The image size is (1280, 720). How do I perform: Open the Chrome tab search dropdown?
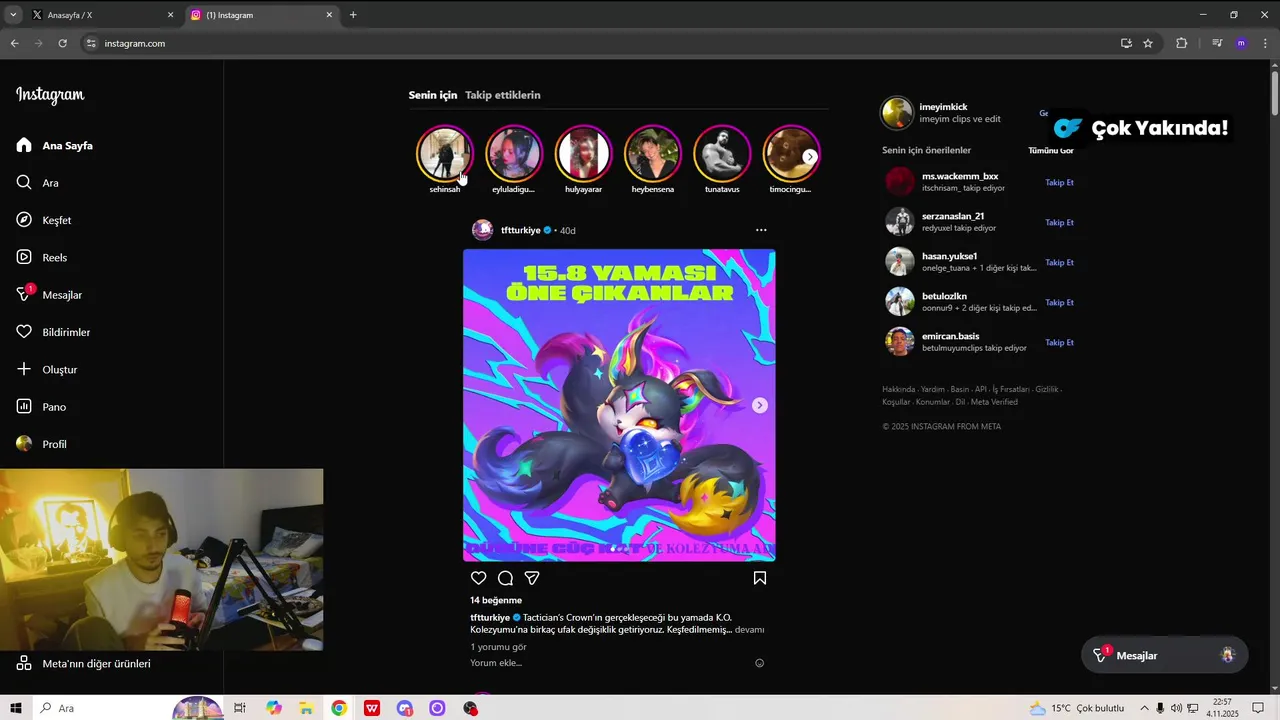pyautogui.click(x=13, y=15)
